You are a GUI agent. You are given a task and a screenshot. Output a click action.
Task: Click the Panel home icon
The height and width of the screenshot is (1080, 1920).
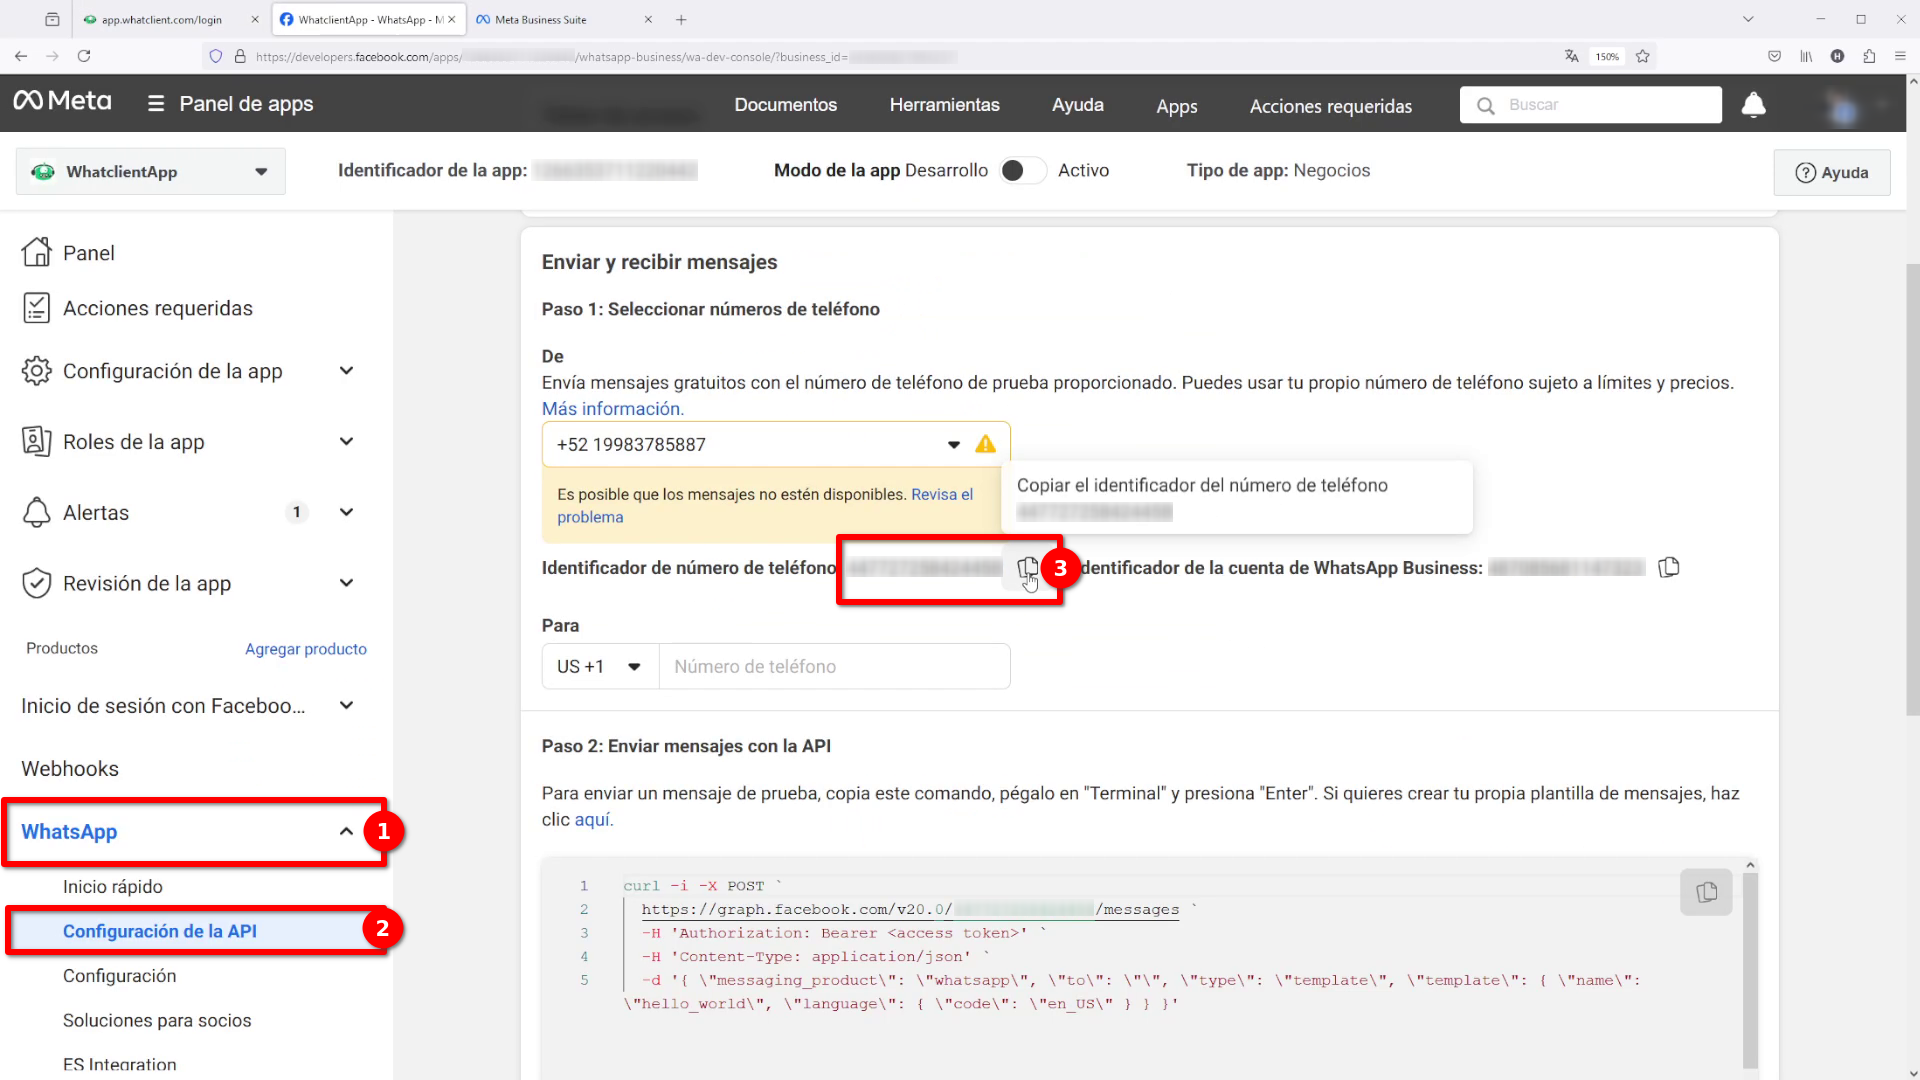[x=36, y=252]
